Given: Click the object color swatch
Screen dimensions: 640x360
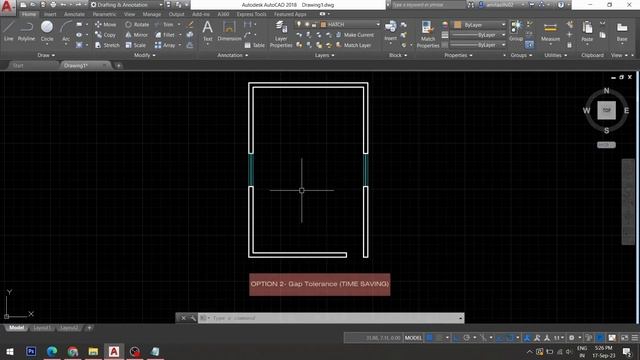Looking at the screenshot, I should click(x=458, y=25).
